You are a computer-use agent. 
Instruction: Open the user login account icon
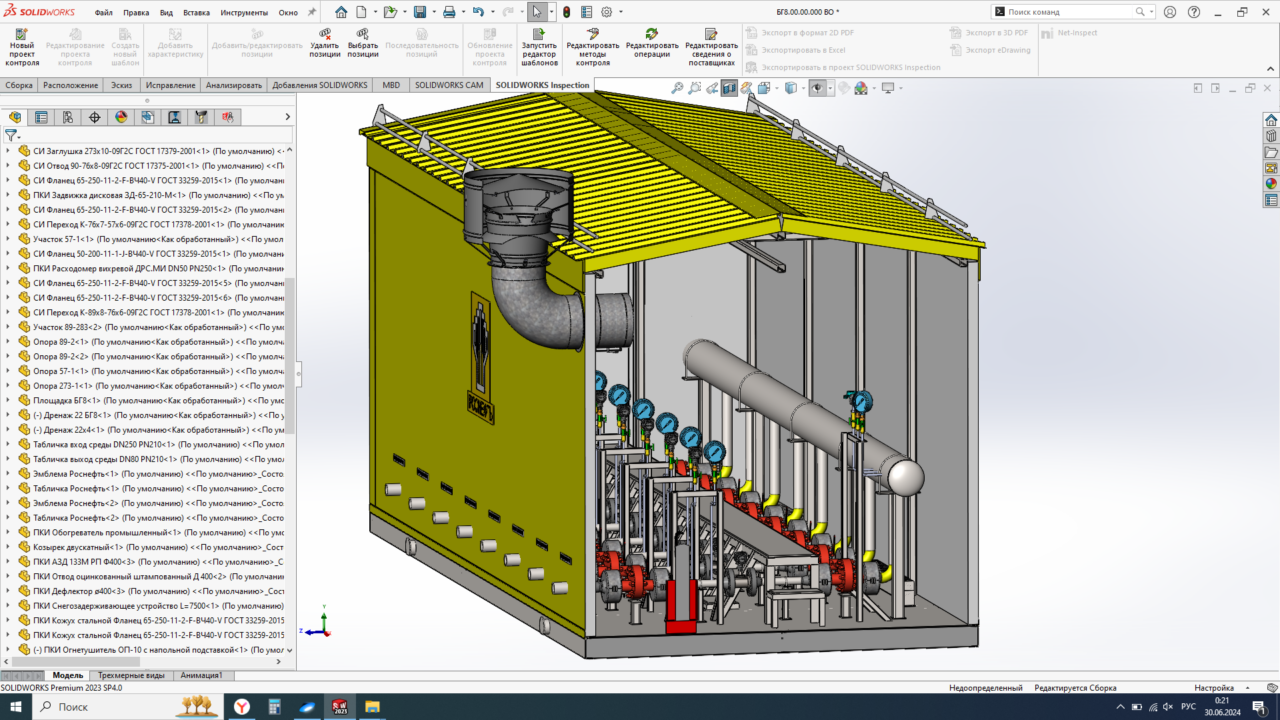[1169, 13]
